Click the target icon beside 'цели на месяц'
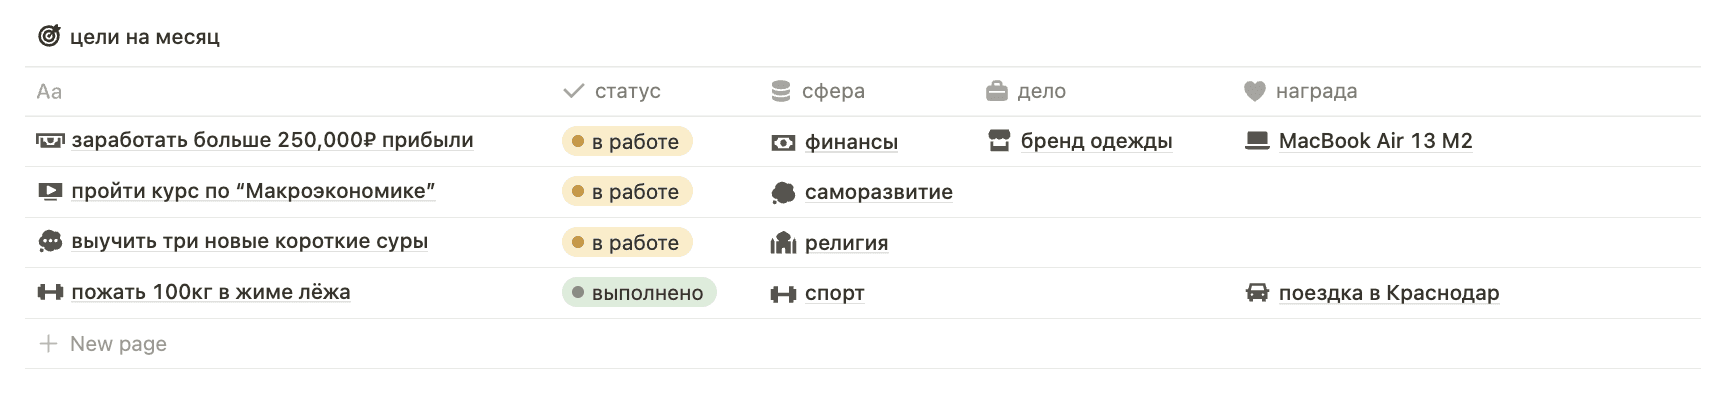The height and width of the screenshot is (406, 1726). (49, 37)
